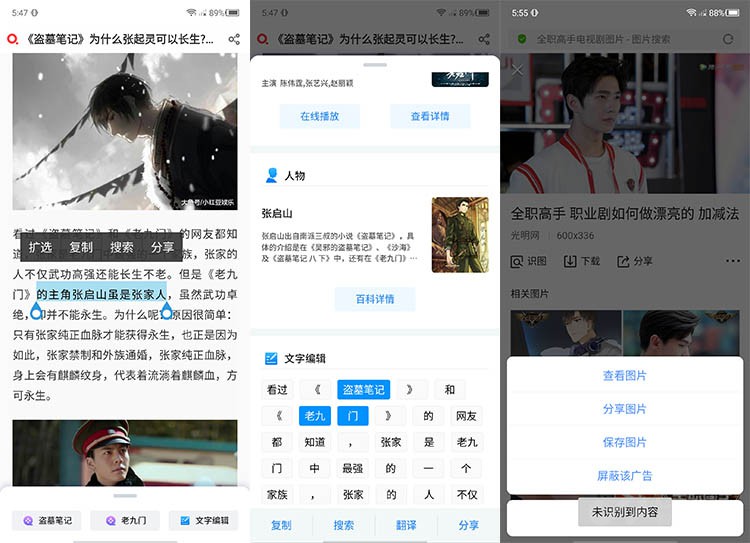
Task: Select 分享 in the text selection popup
Action: [162, 247]
